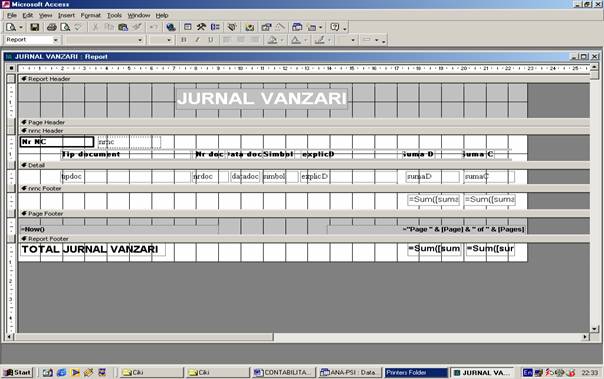Image resolution: width=604 pixels, height=379 pixels.
Task: Open Print Preview from the toolbar
Action: pyautogui.click(x=65, y=27)
